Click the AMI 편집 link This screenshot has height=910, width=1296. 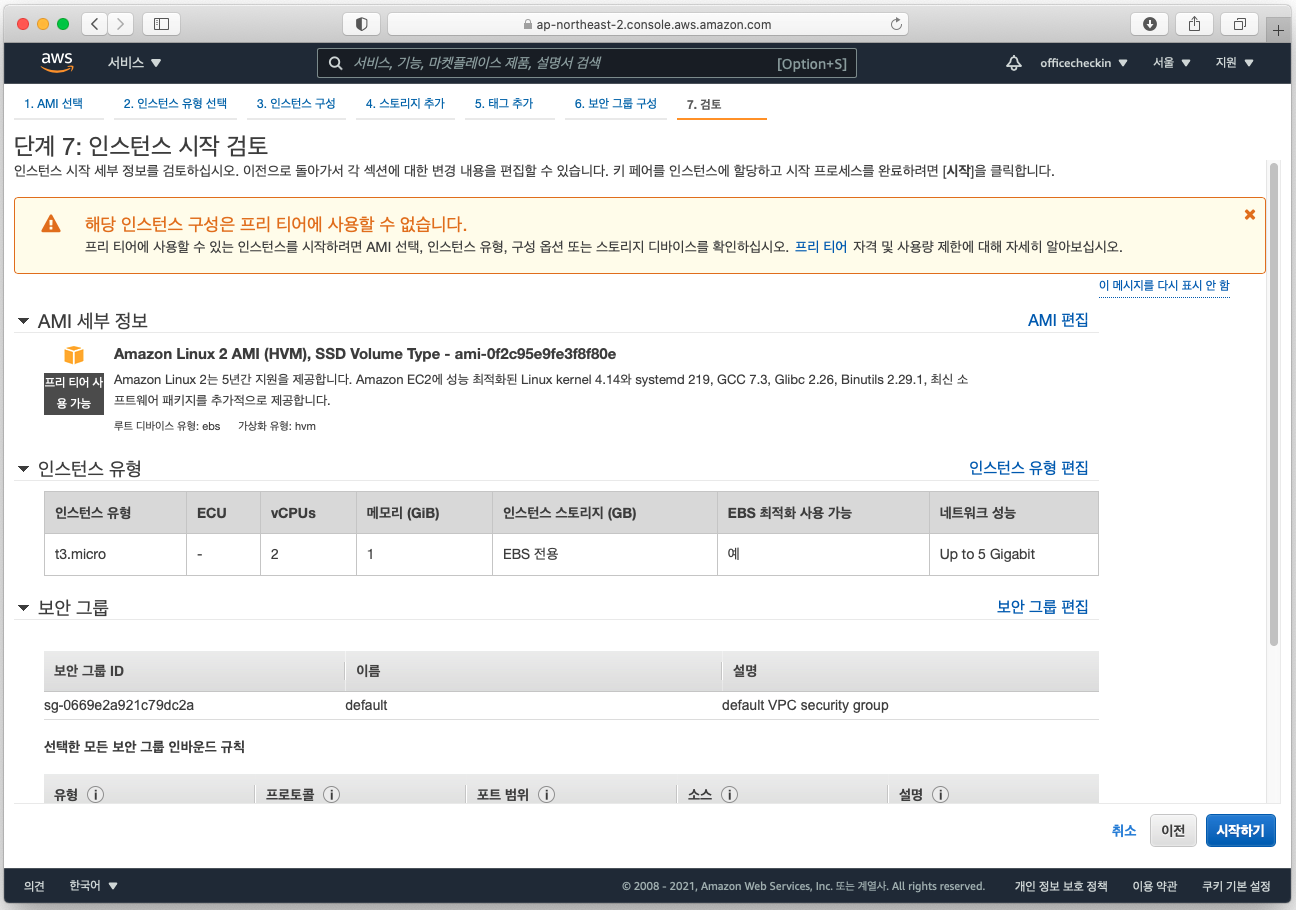(x=1058, y=320)
